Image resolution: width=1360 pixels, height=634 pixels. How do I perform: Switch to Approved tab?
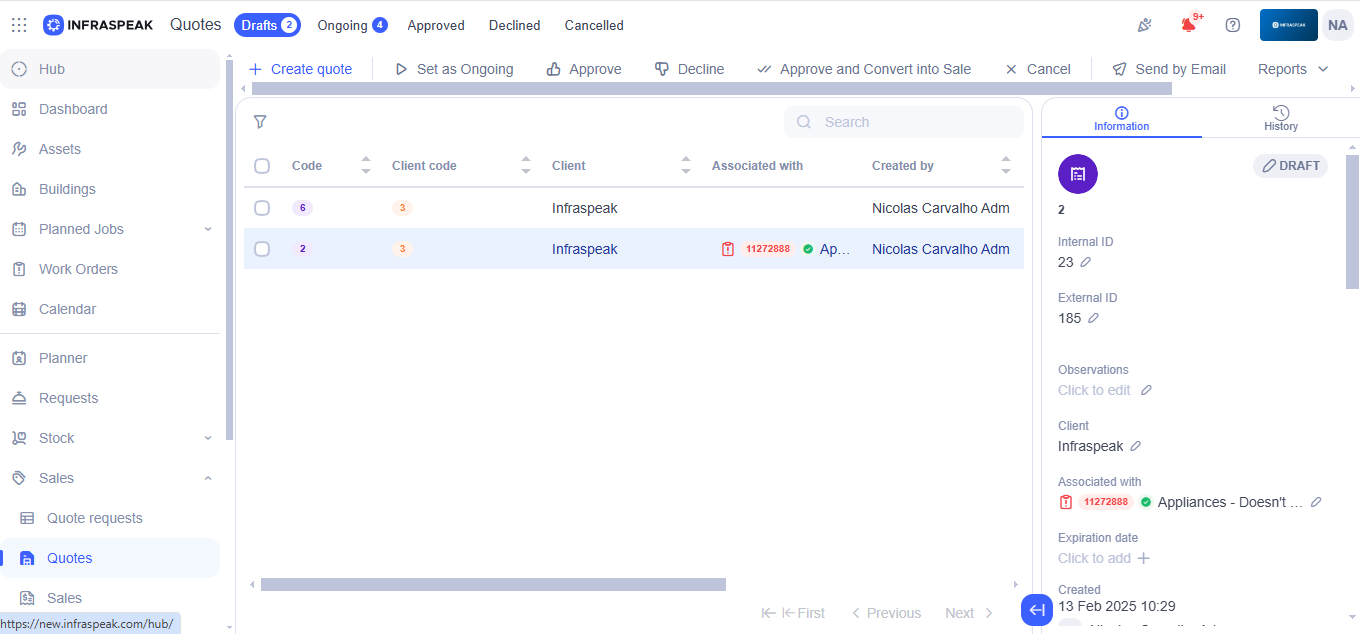pos(436,25)
